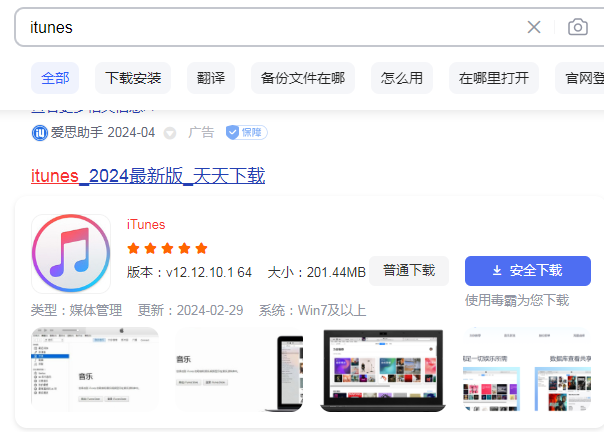Open second screenshot with phone thumbnail
The height and width of the screenshot is (432, 604).
239,369
